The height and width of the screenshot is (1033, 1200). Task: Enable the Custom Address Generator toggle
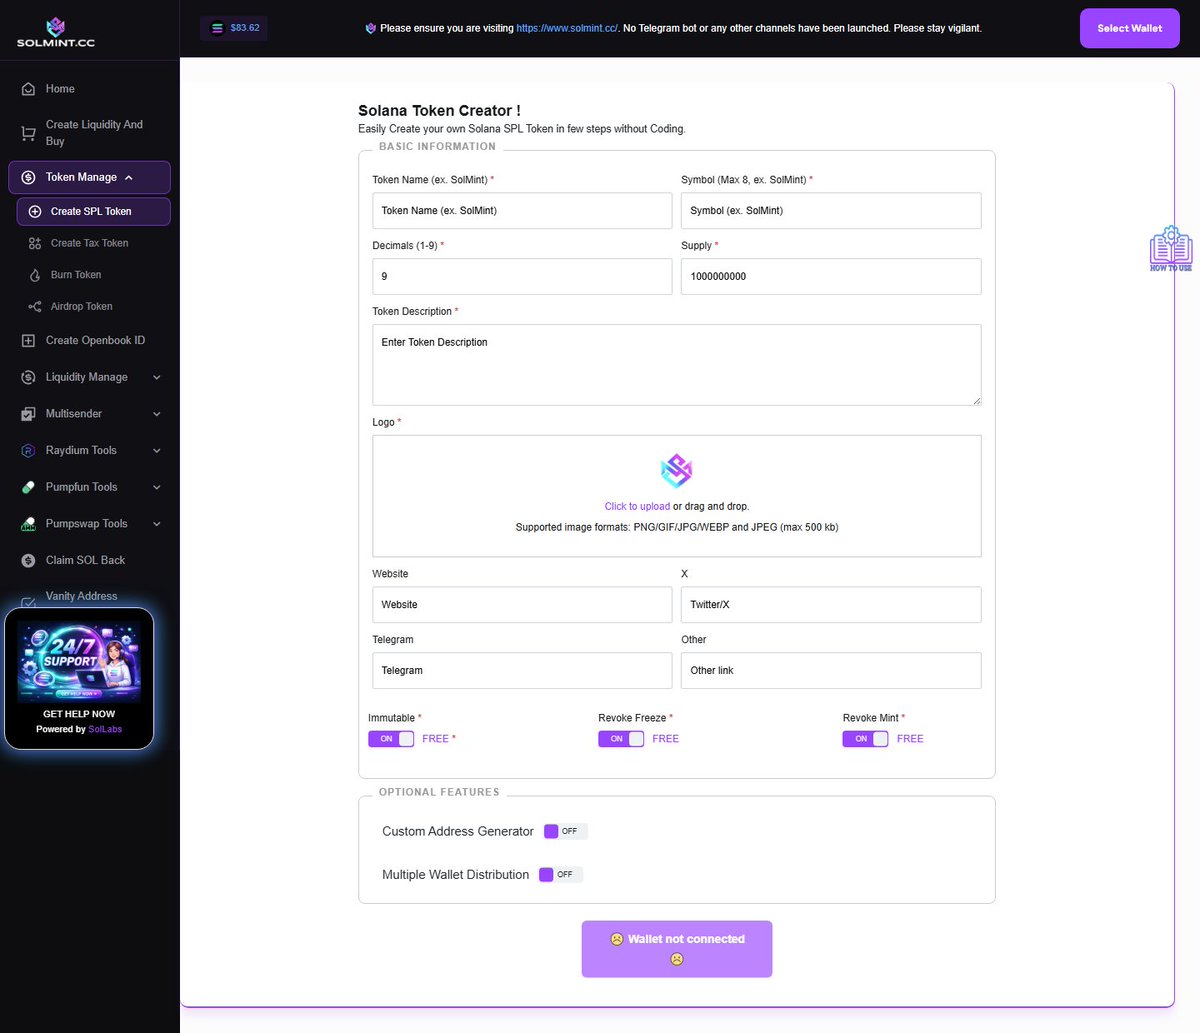pos(565,831)
